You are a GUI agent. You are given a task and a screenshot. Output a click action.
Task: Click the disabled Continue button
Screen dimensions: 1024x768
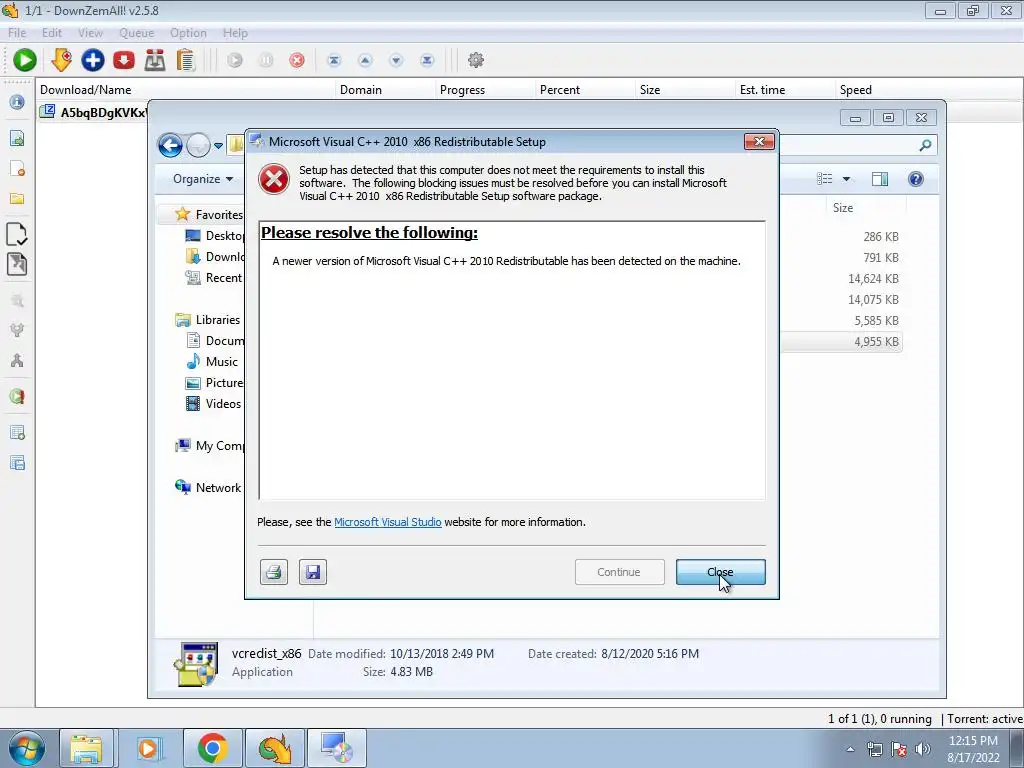tap(619, 572)
